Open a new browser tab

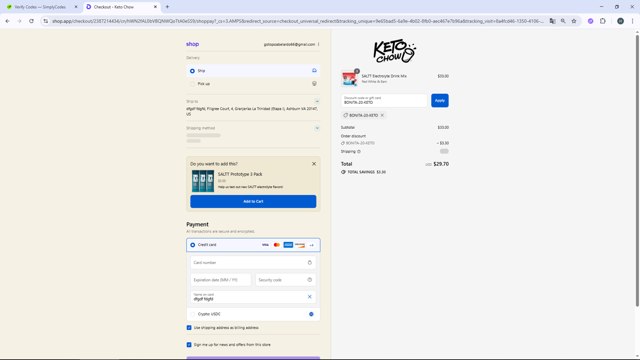pos(167,7)
